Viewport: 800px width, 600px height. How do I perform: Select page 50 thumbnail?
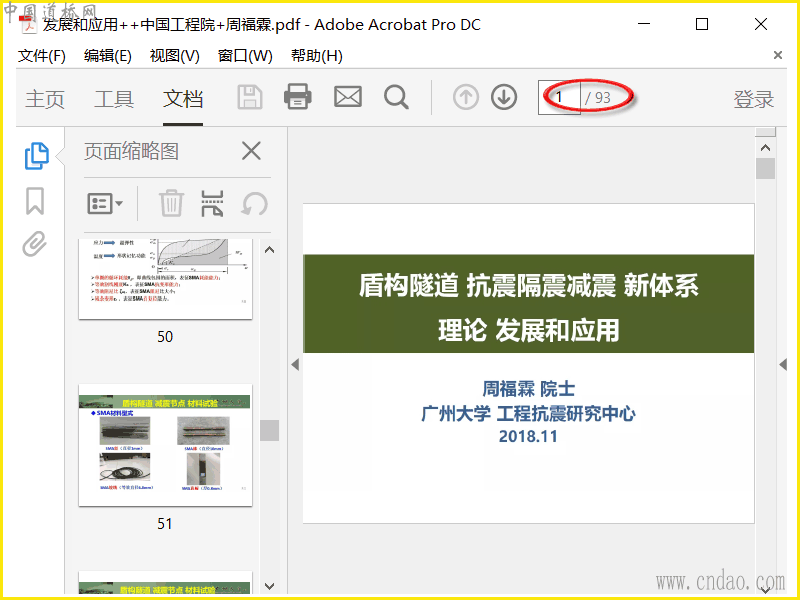coord(165,278)
